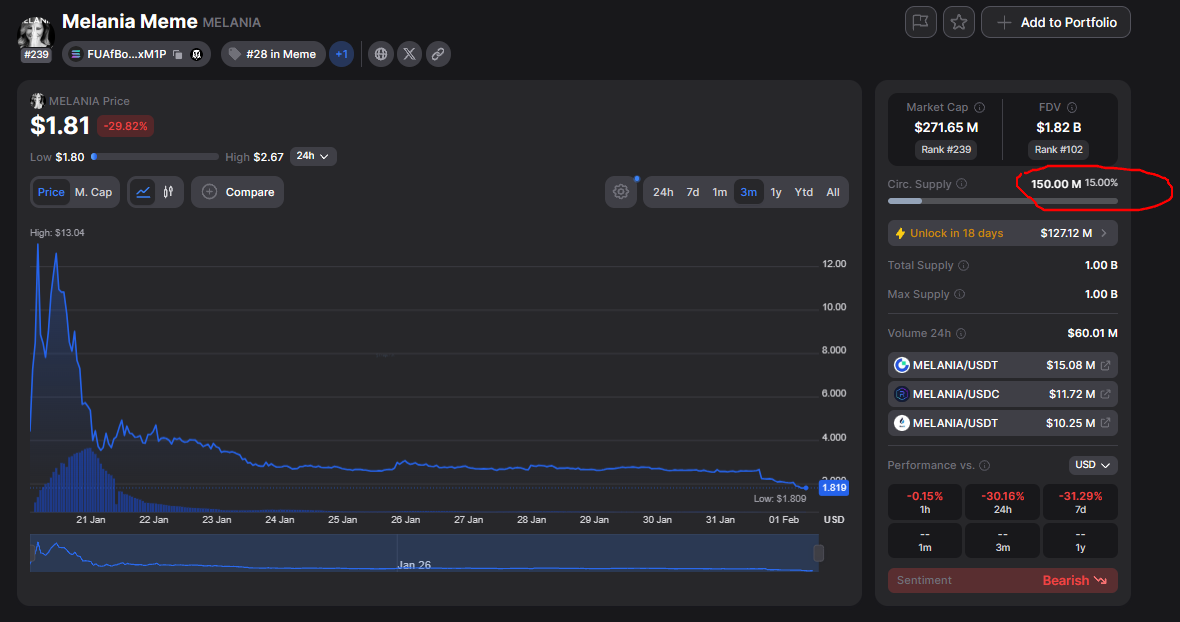Click the -30.16% 24h performance cell
Image resolution: width=1180 pixels, height=622 pixels.
point(1002,502)
